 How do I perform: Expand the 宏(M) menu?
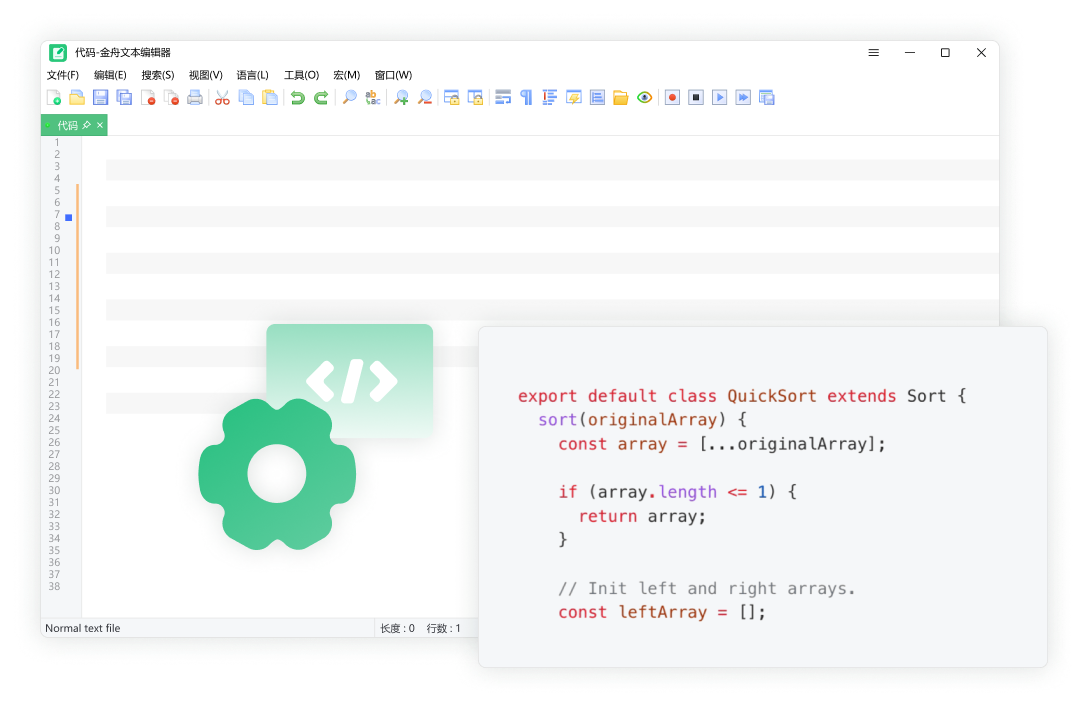click(346, 75)
